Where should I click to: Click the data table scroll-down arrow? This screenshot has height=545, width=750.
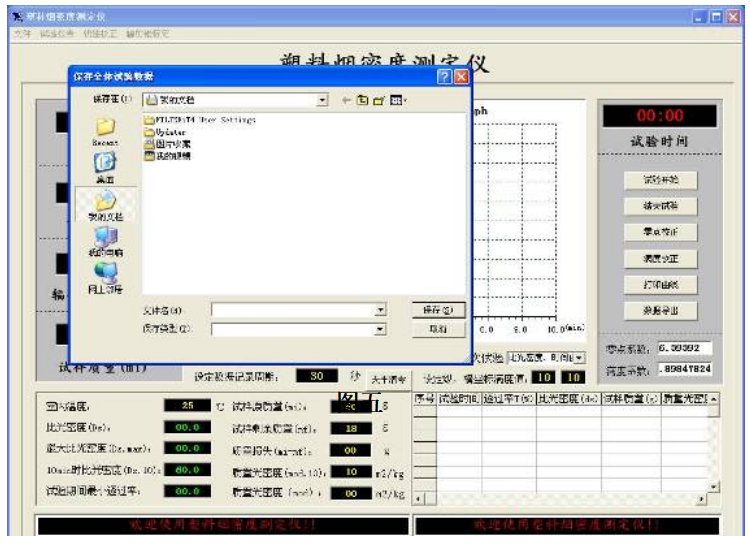714,487
